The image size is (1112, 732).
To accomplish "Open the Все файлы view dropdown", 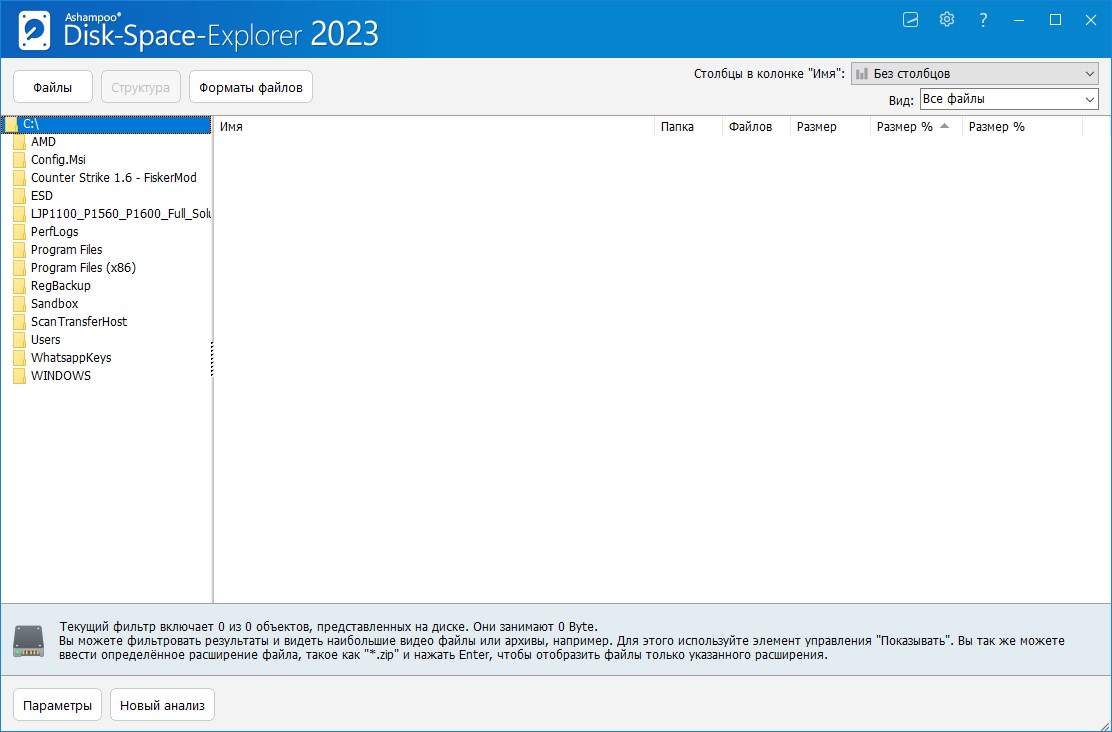I will (x=1008, y=99).
